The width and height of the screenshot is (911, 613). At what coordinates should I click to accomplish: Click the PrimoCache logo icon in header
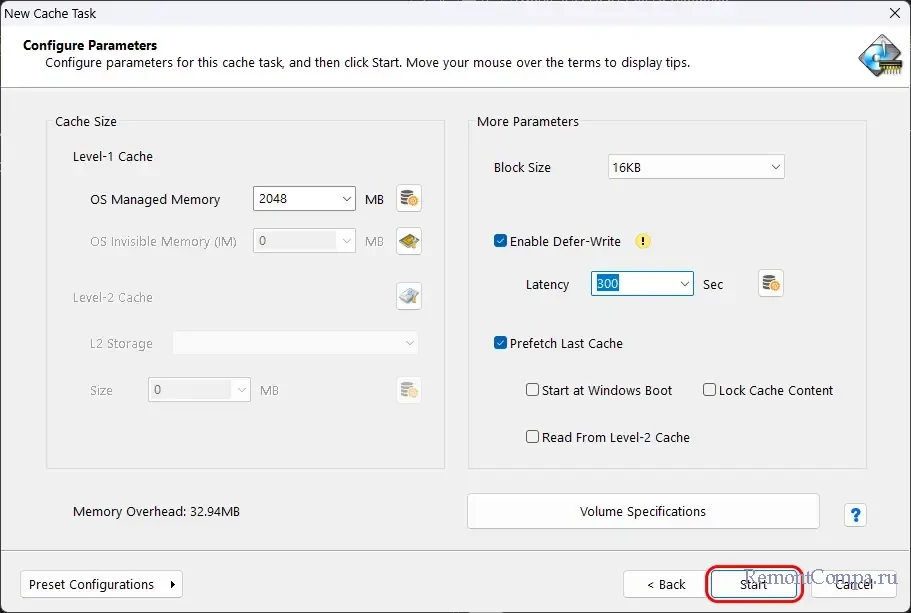(879, 56)
